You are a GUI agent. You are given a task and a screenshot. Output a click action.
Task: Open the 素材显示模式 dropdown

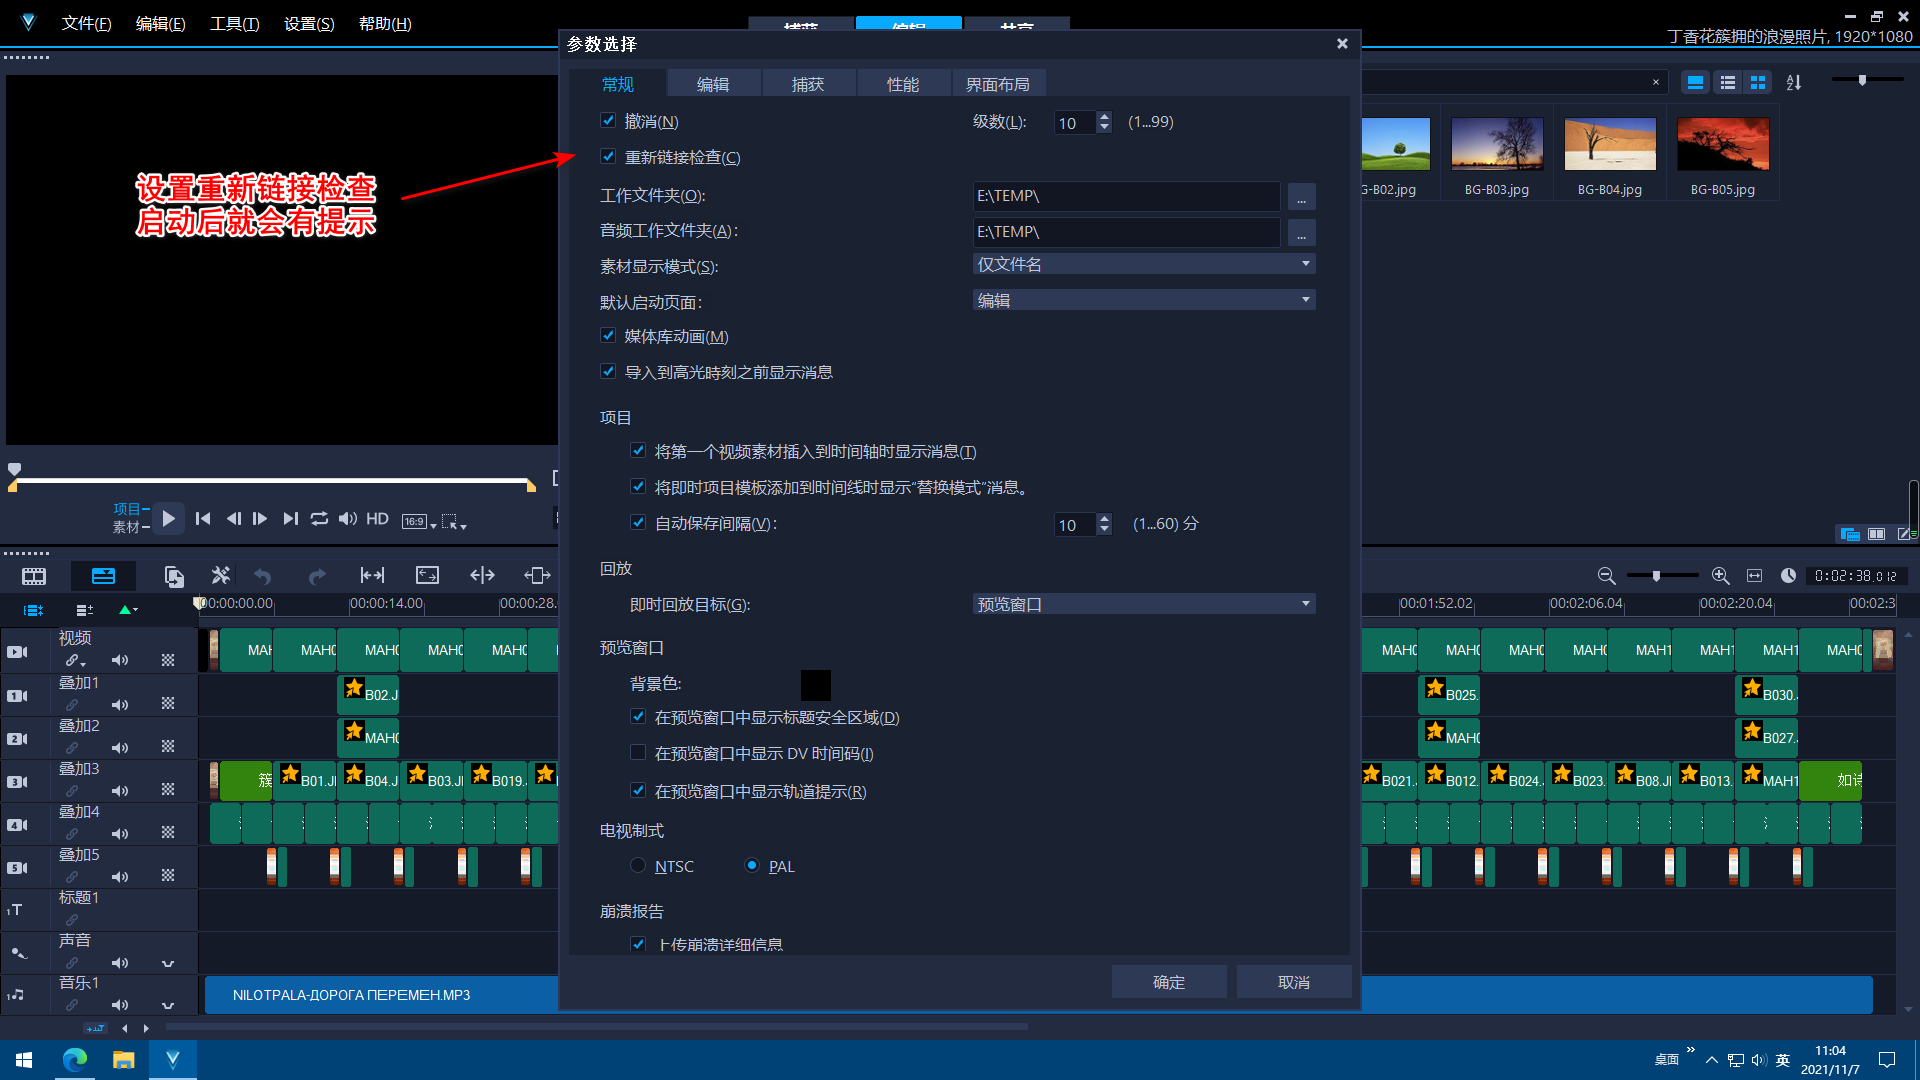1144,265
